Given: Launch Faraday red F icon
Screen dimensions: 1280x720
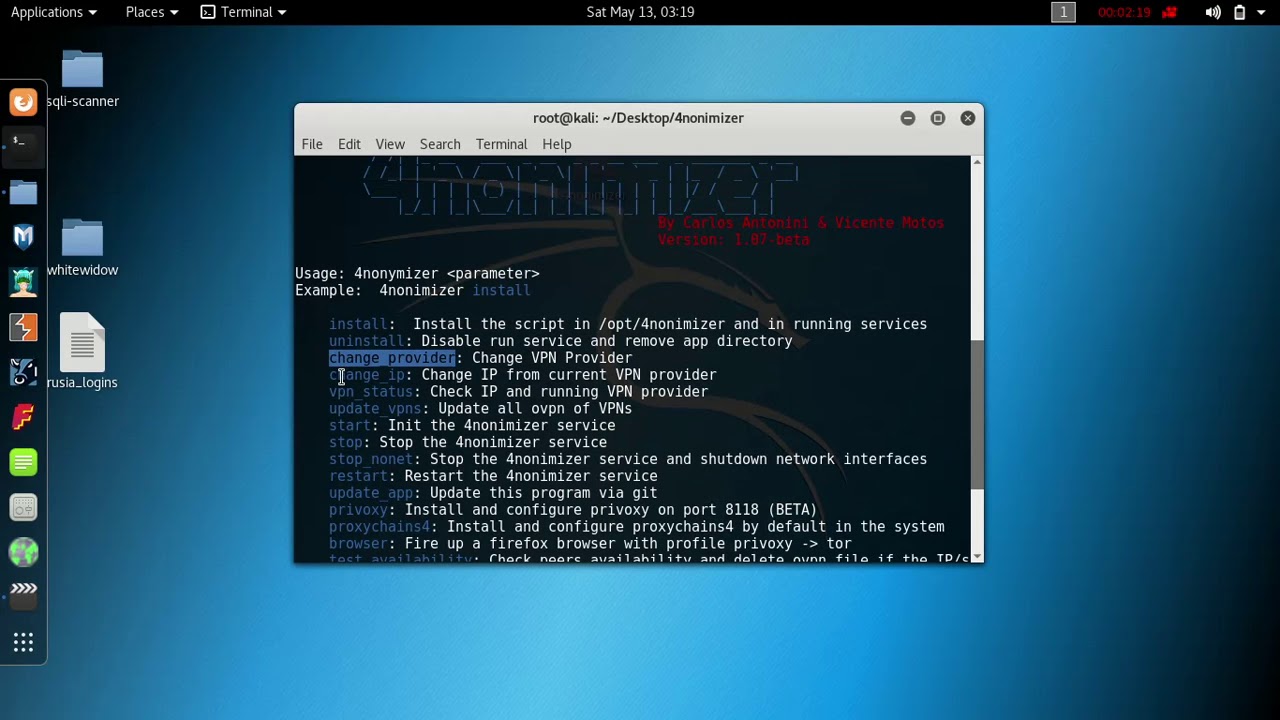Looking at the screenshot, I should coord(23,417).
